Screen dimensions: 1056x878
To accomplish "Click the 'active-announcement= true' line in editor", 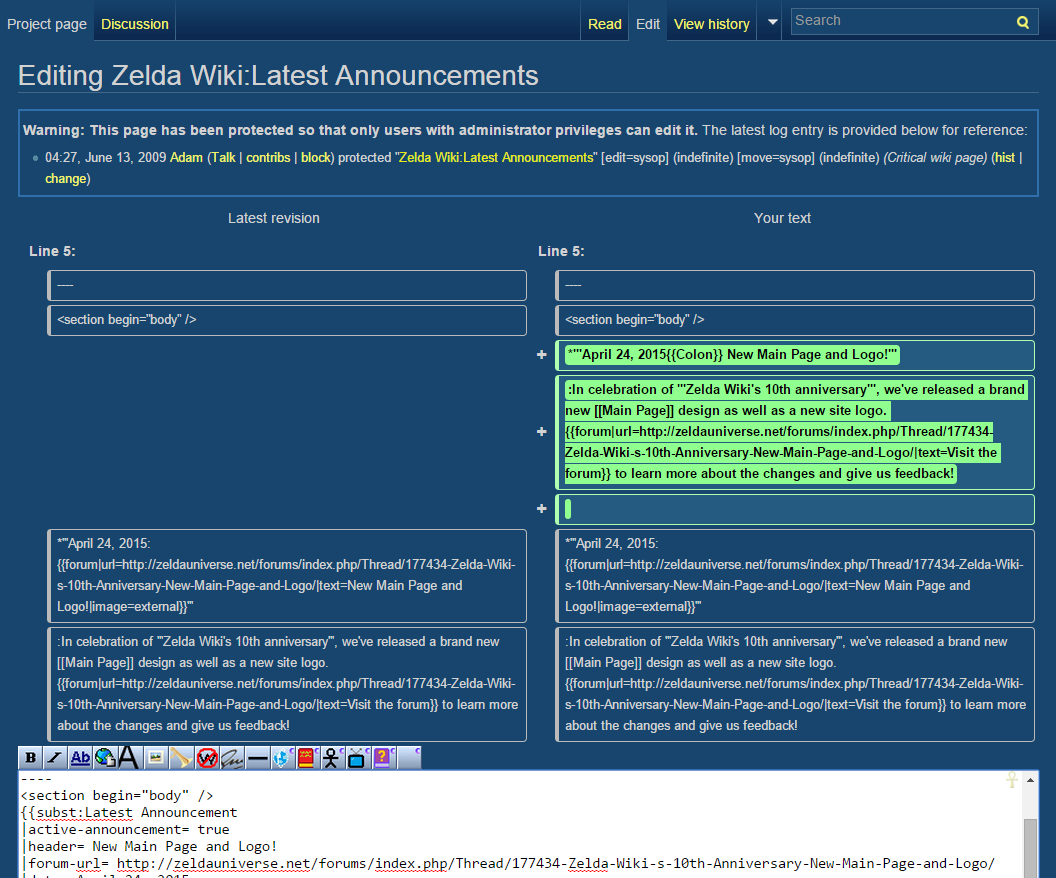I will click(x=126, y=830).
